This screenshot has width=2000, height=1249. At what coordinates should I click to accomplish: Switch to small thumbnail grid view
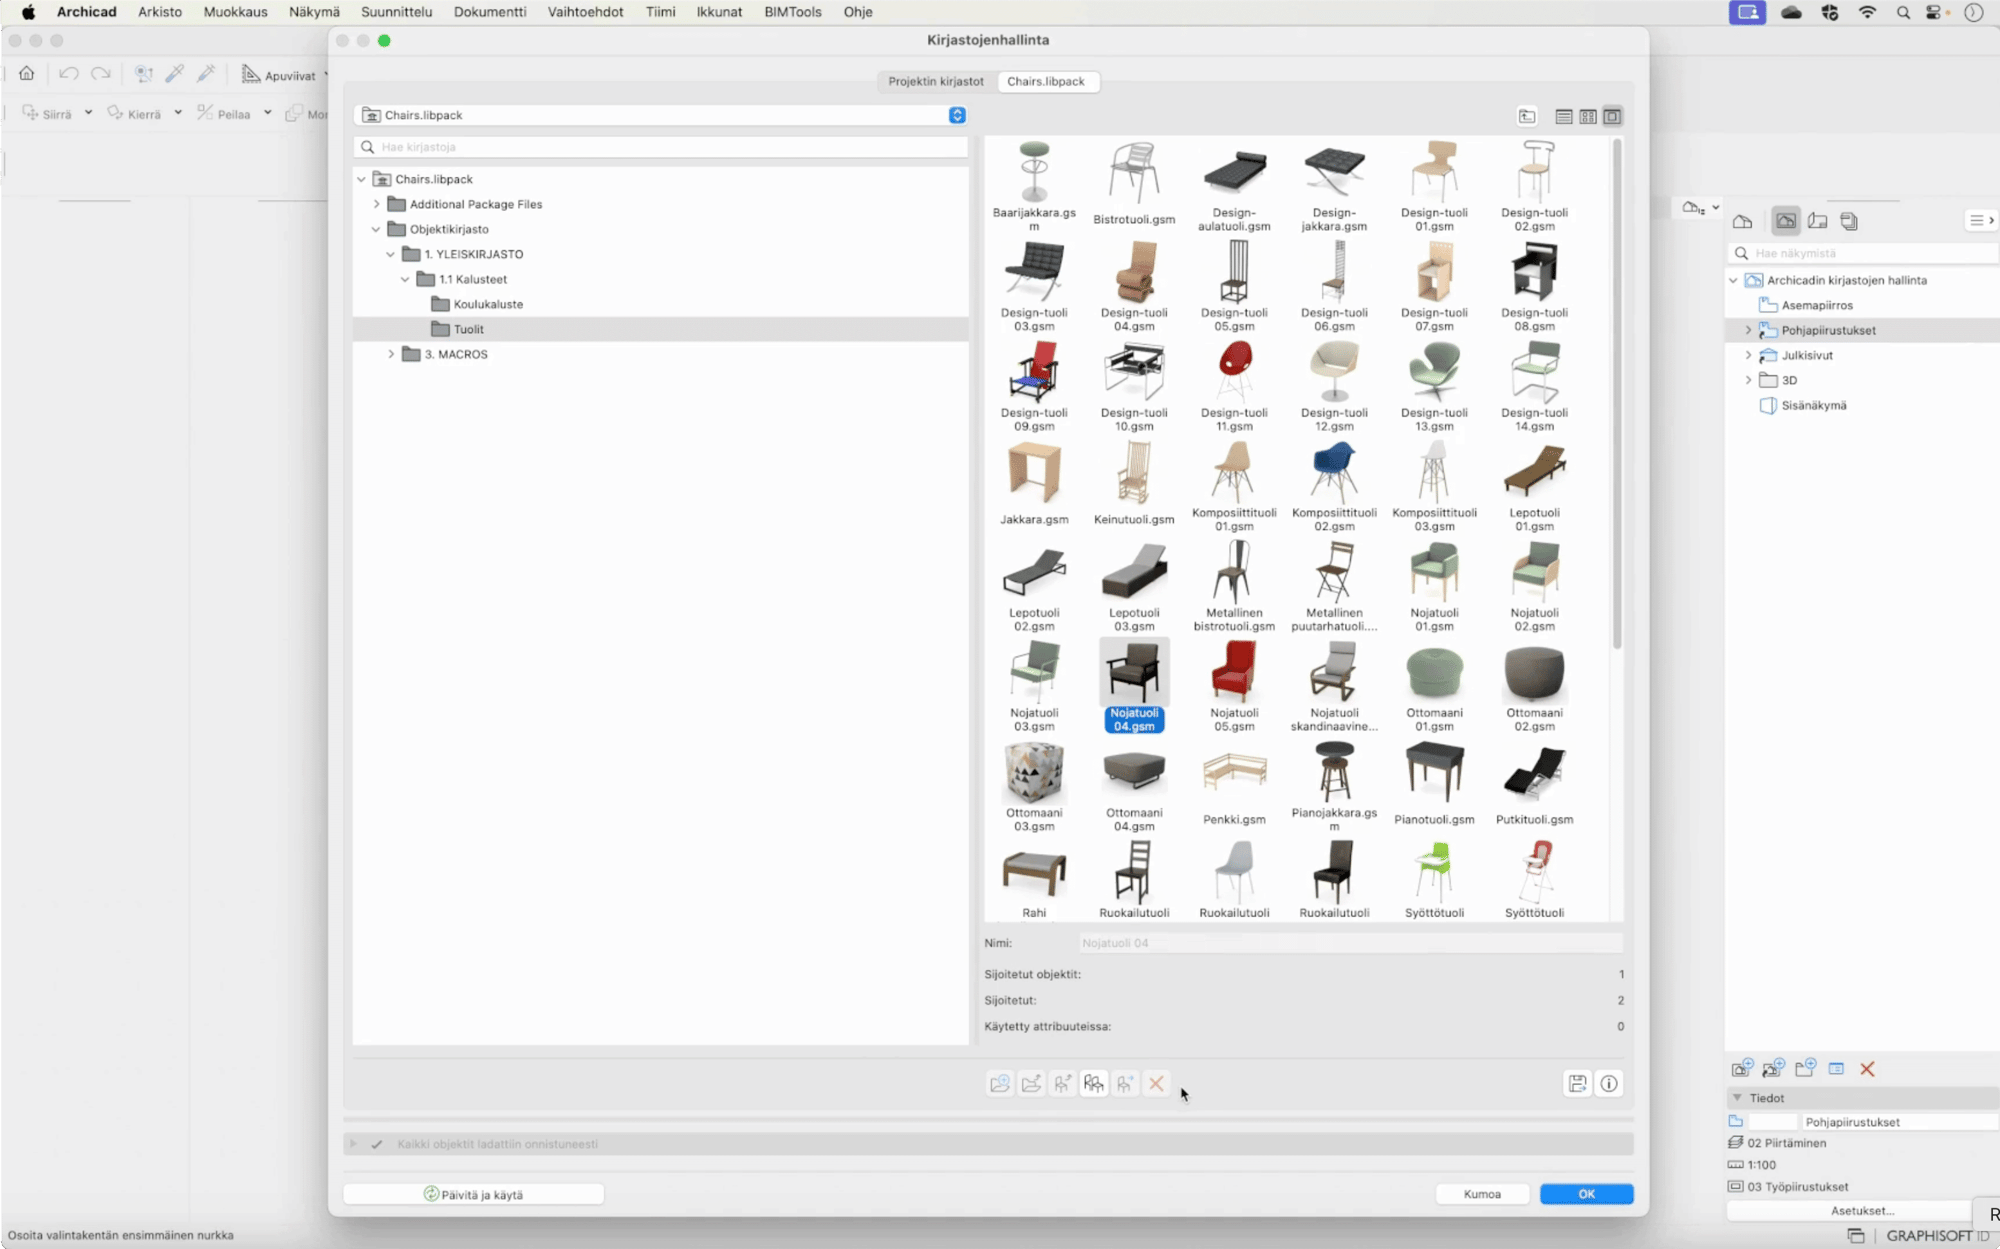(x=1588, y=117)
